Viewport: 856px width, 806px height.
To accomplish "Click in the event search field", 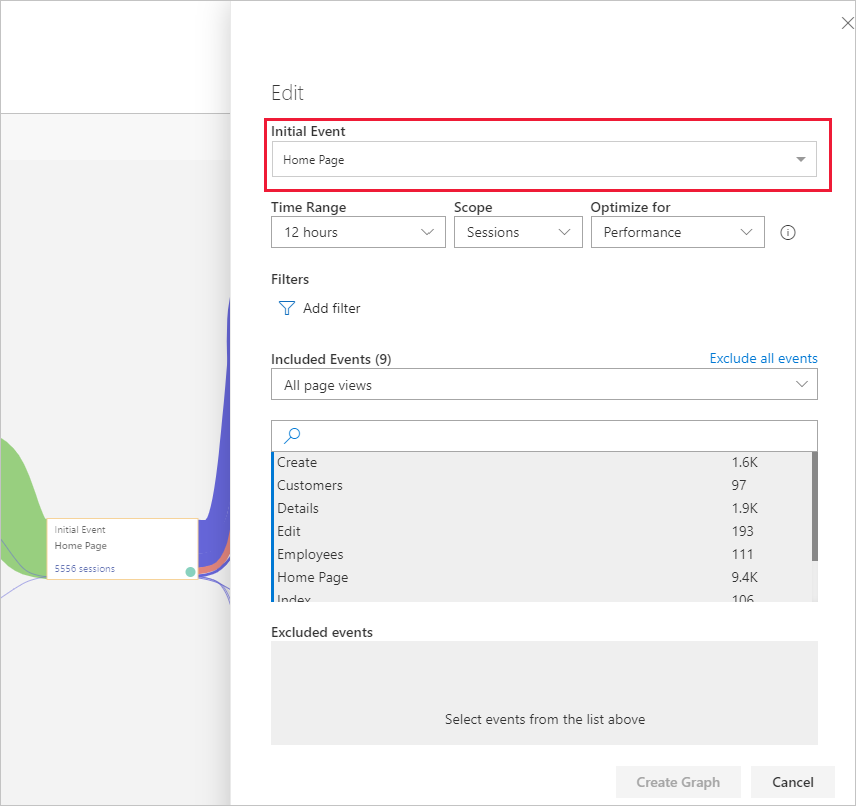I will (555, 435).
